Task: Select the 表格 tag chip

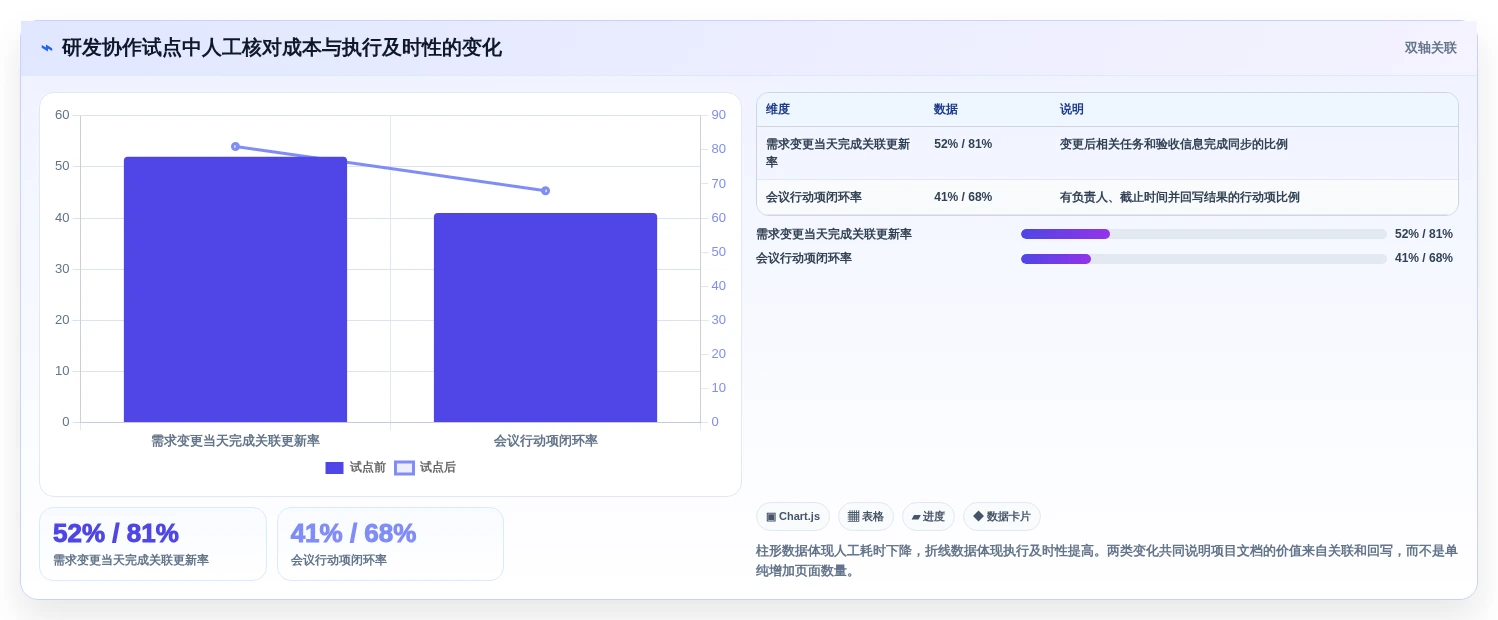Action: point(866,517)
